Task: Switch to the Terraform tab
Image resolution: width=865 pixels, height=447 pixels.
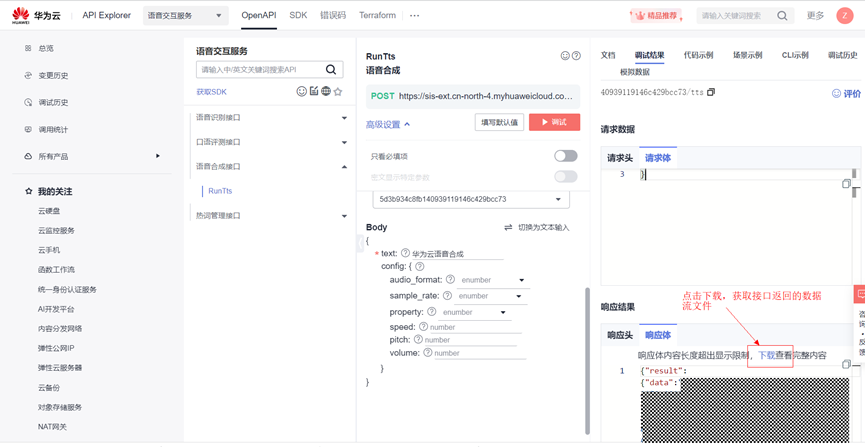Action: click(377, 15)
